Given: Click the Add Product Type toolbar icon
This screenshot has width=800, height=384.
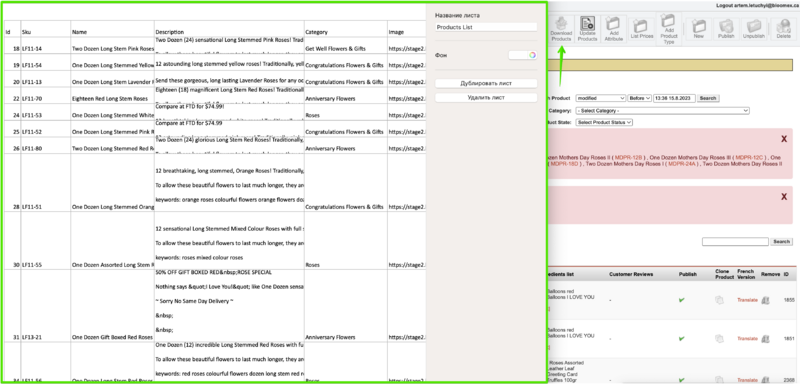Looking at the screenshot, I should click(x=669, y=29).
